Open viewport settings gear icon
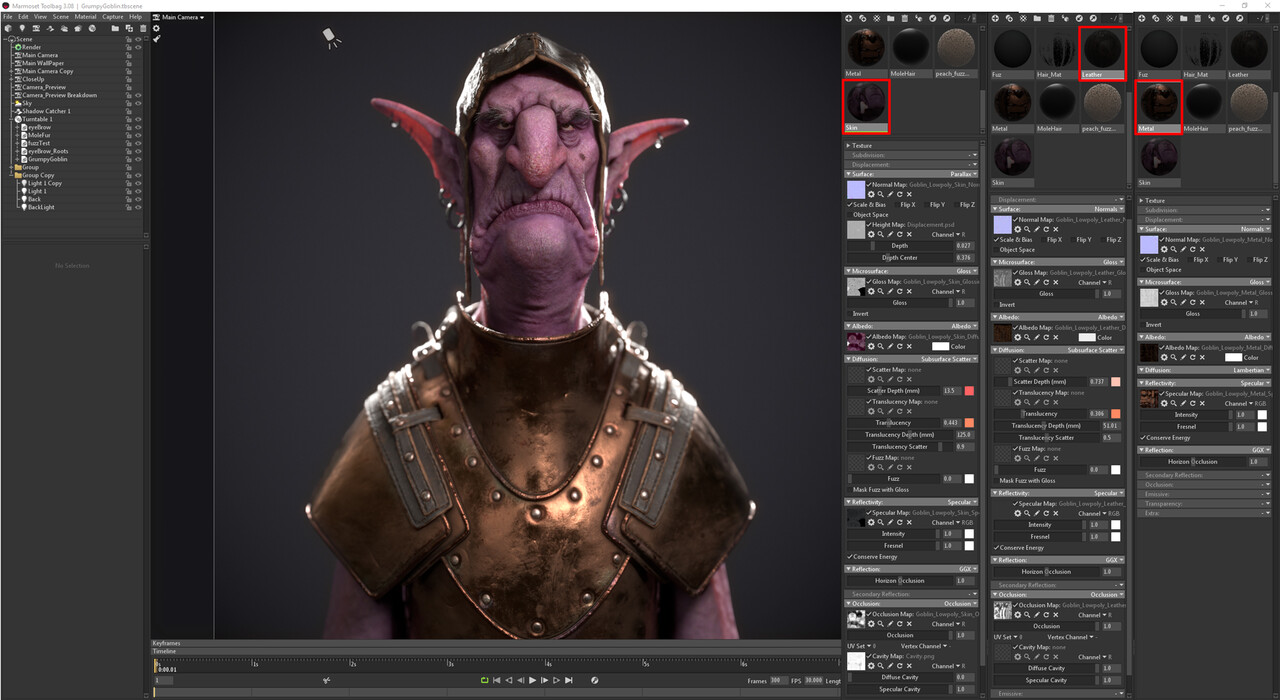 157,28
